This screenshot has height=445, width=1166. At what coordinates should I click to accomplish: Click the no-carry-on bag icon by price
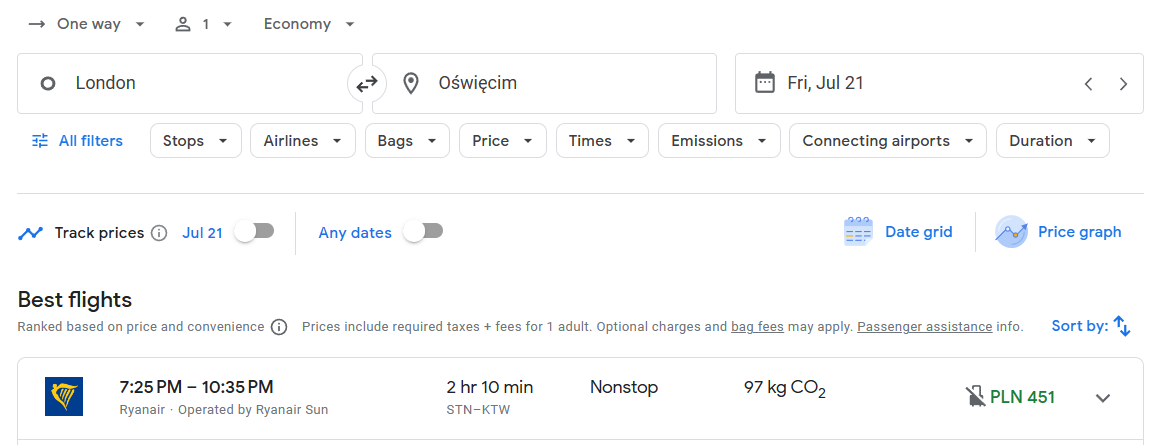coord(975,397)
